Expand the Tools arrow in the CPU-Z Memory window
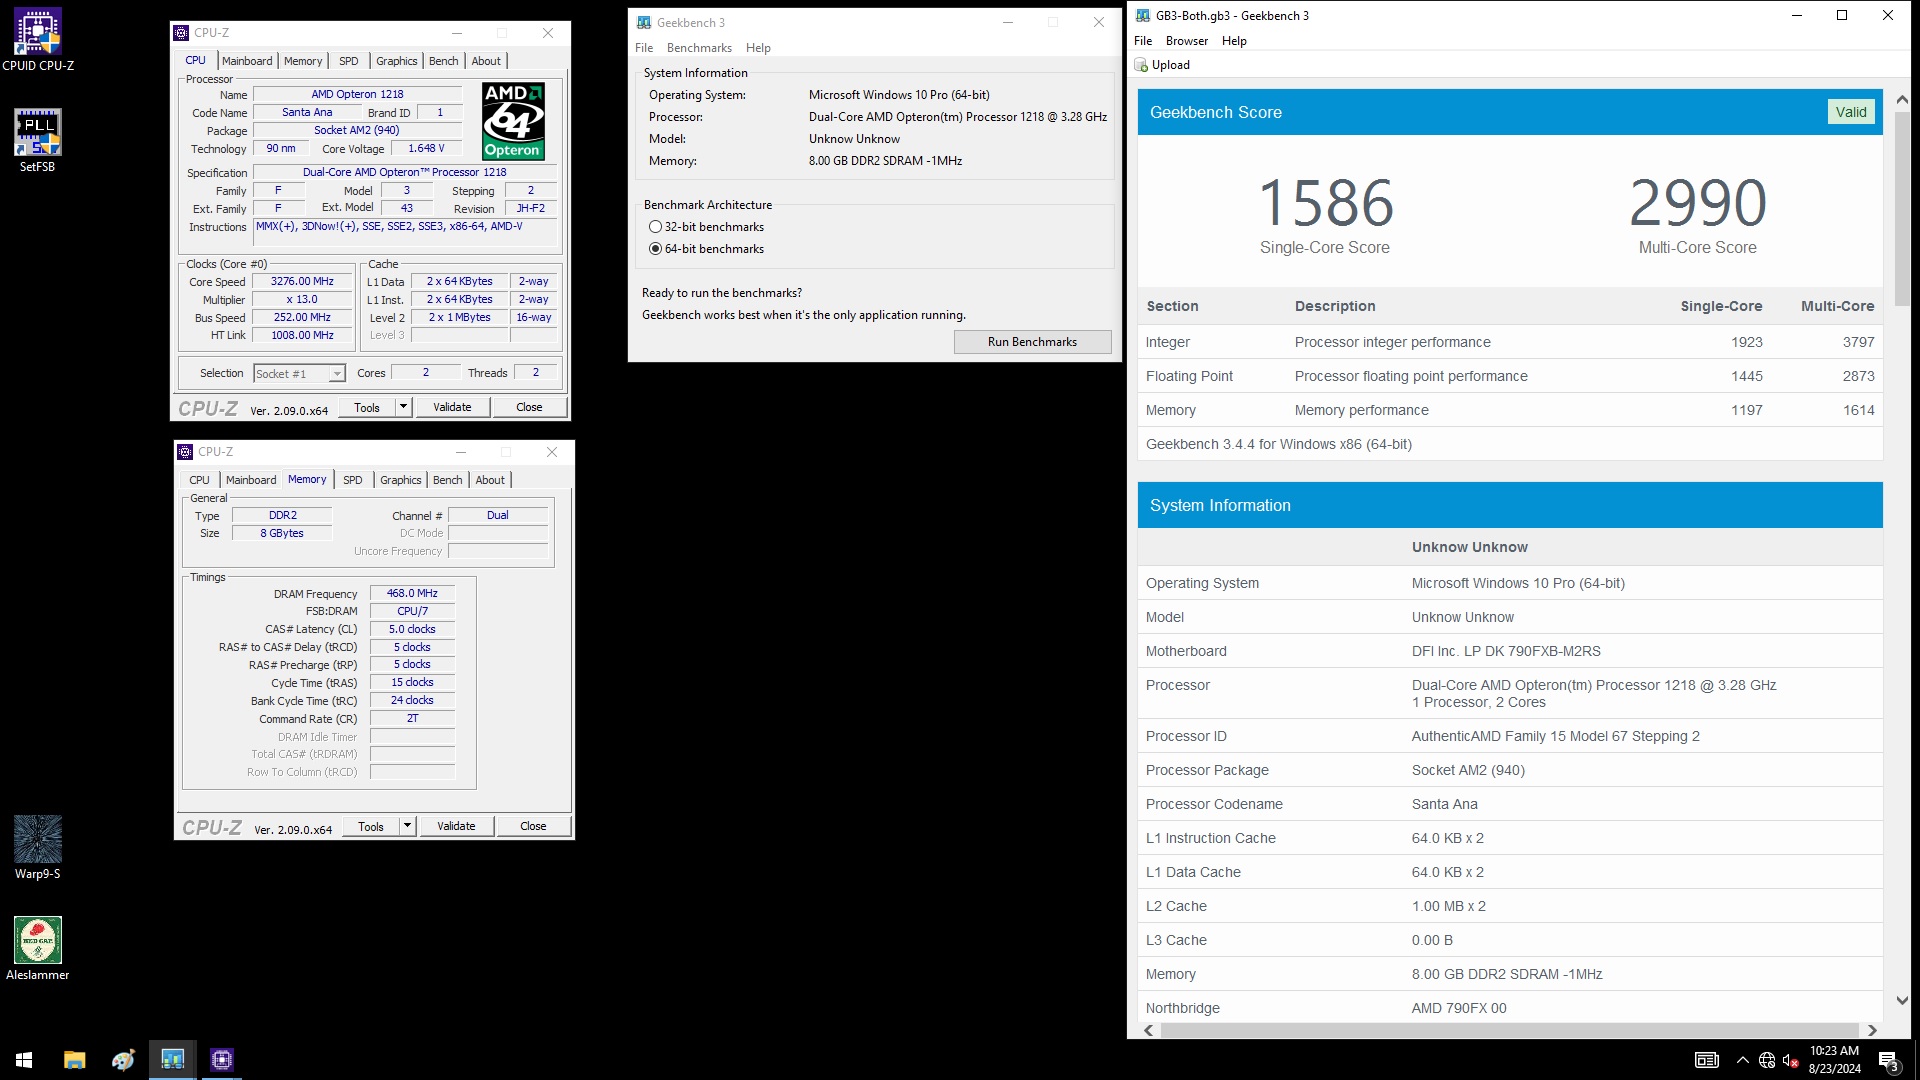Image resolution: width=1920 pixels, height=1080 pixels. coord(407,826)
